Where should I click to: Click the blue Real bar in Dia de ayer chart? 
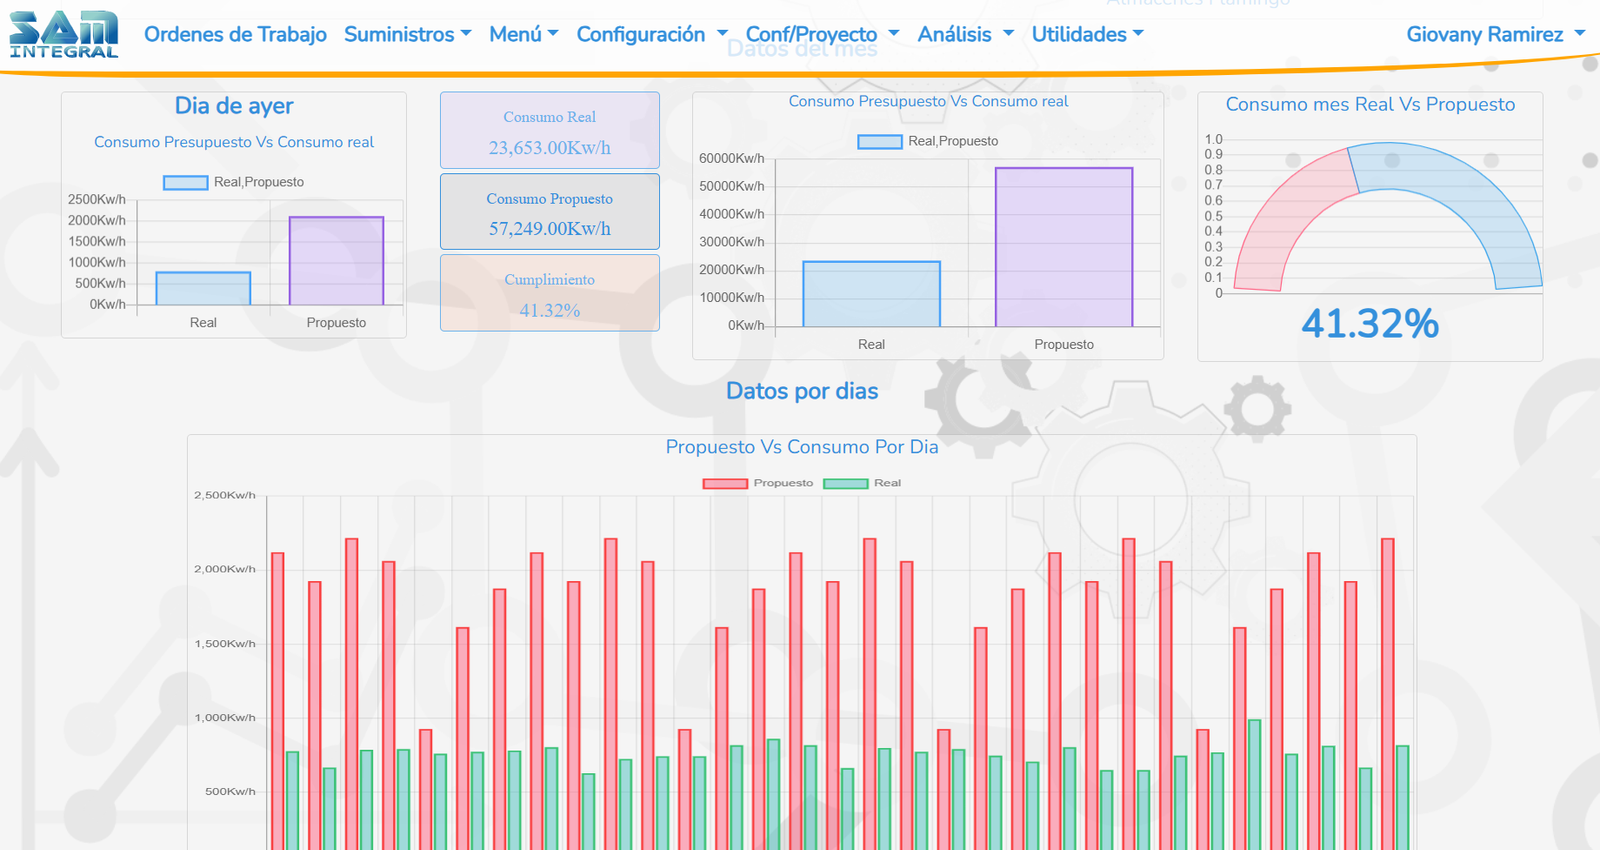[x=203, y=289]
